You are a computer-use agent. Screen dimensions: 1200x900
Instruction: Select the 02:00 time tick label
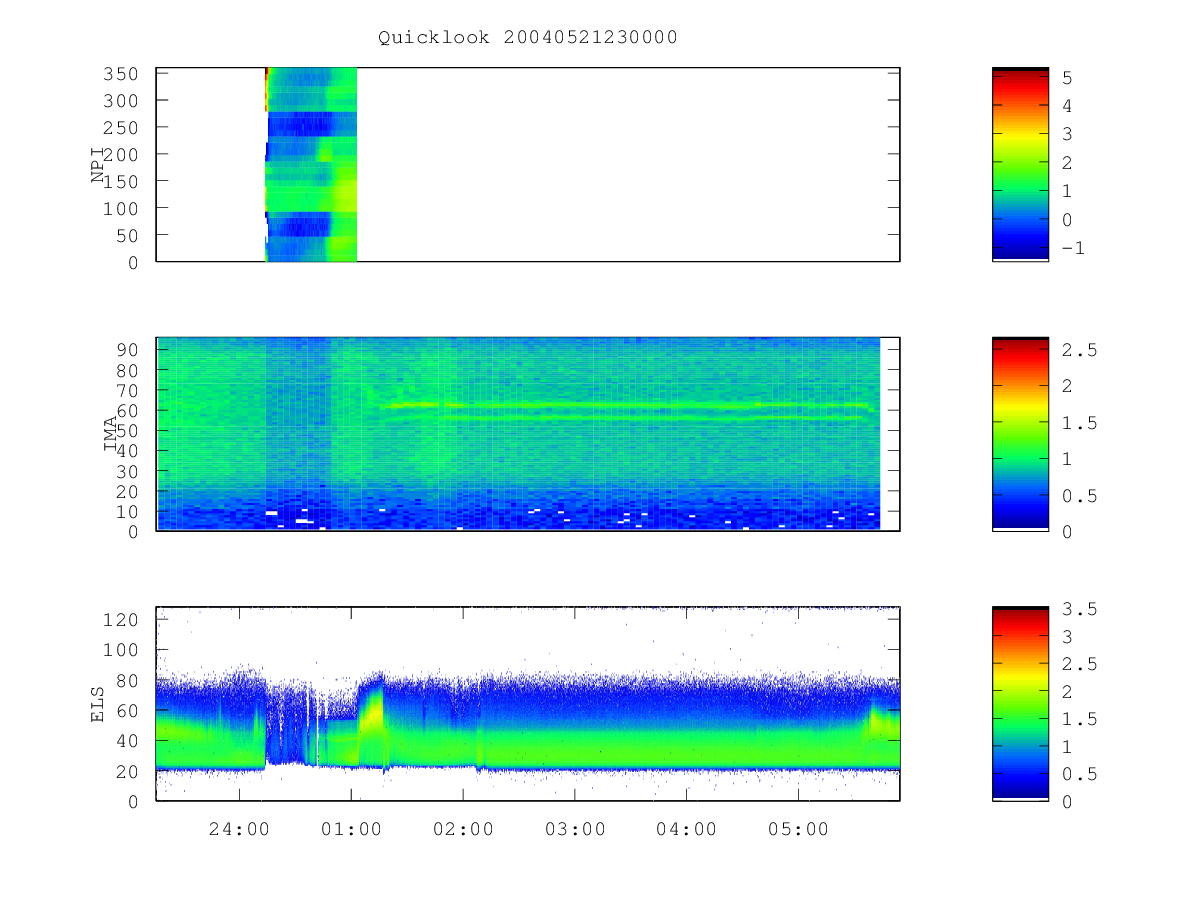(x=463, y=829)
